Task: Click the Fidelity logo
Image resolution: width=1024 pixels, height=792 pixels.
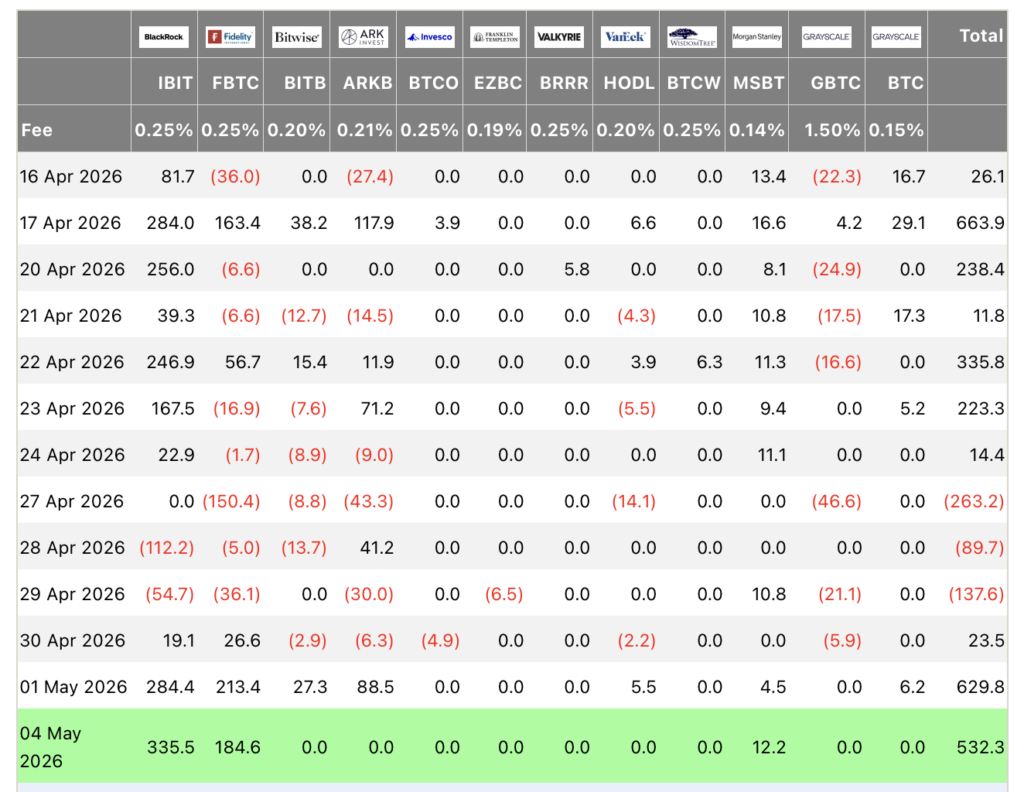Action: pyautogui.click(x=230, y=37)
